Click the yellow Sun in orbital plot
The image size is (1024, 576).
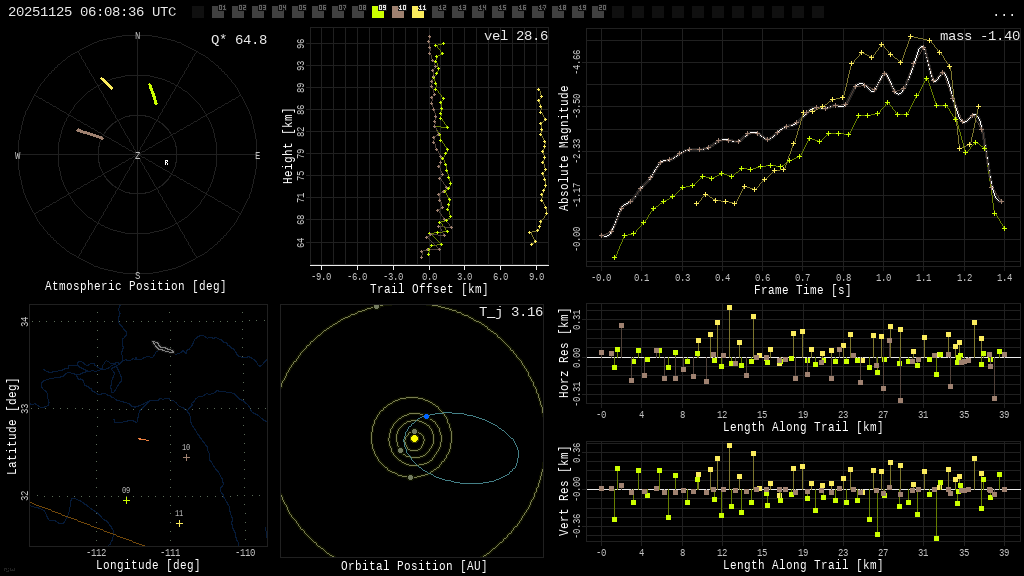click(x=414, y=438)
